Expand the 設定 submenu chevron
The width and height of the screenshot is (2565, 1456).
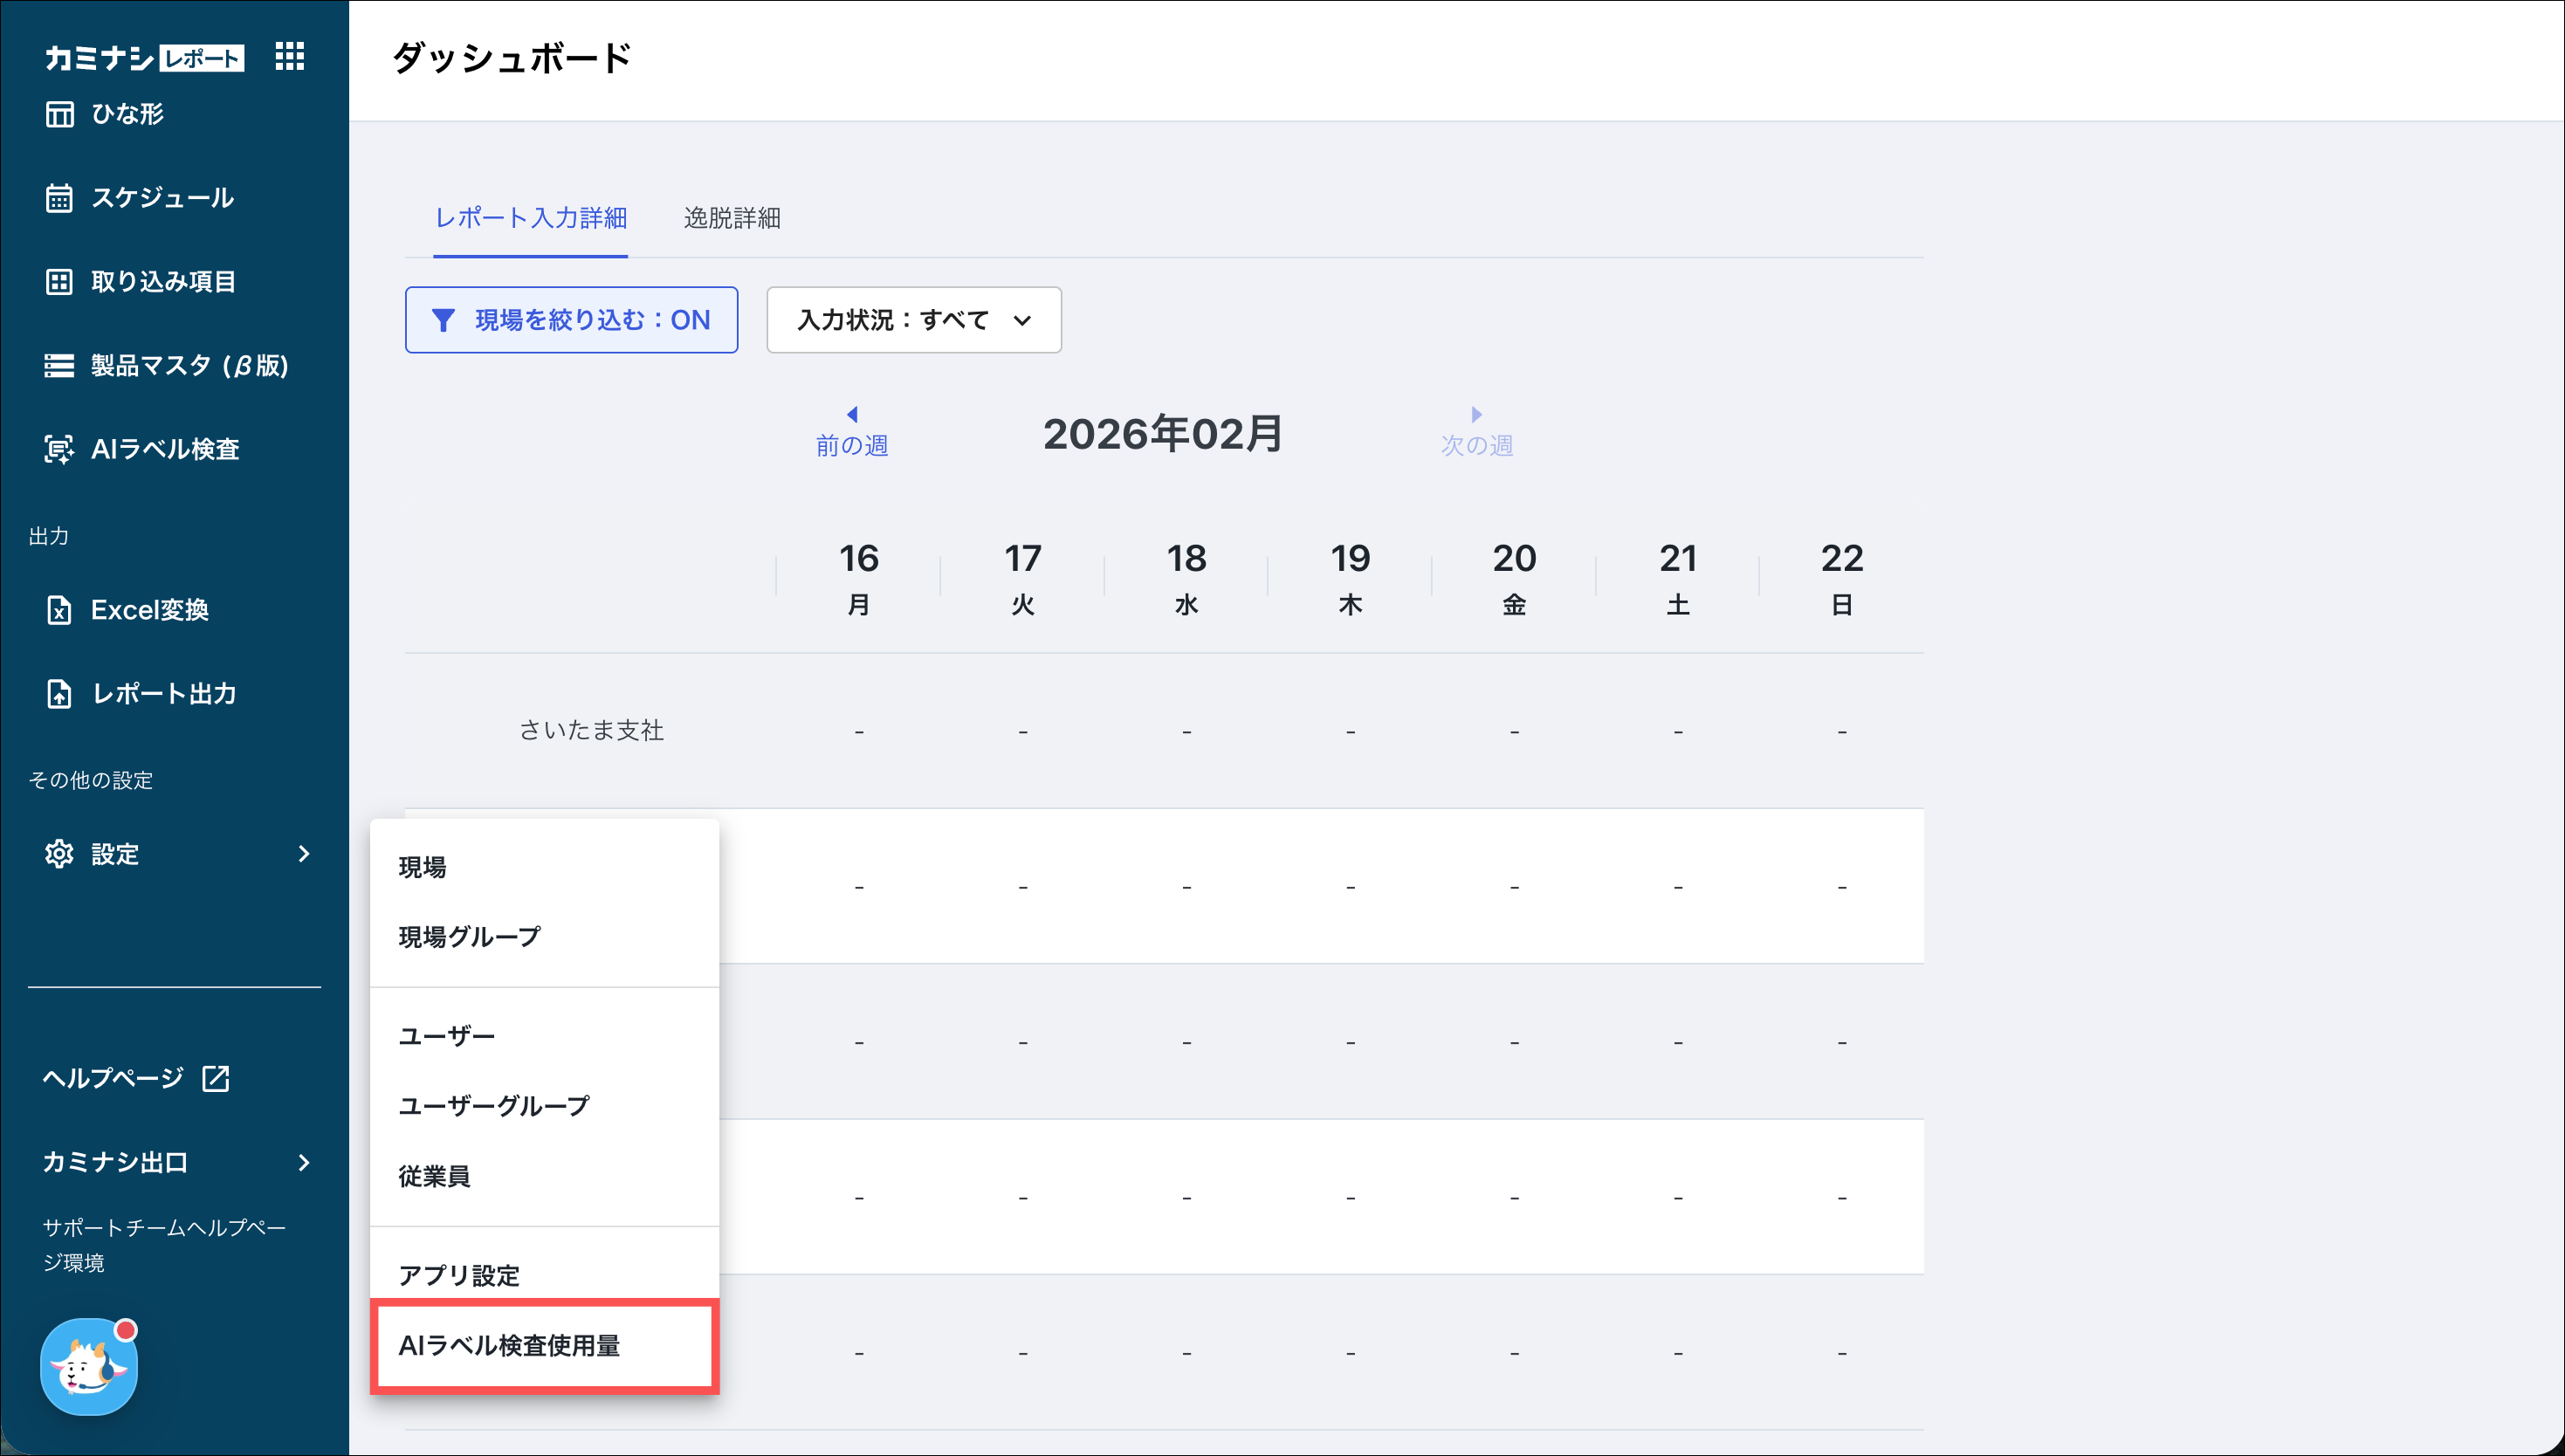304,854
